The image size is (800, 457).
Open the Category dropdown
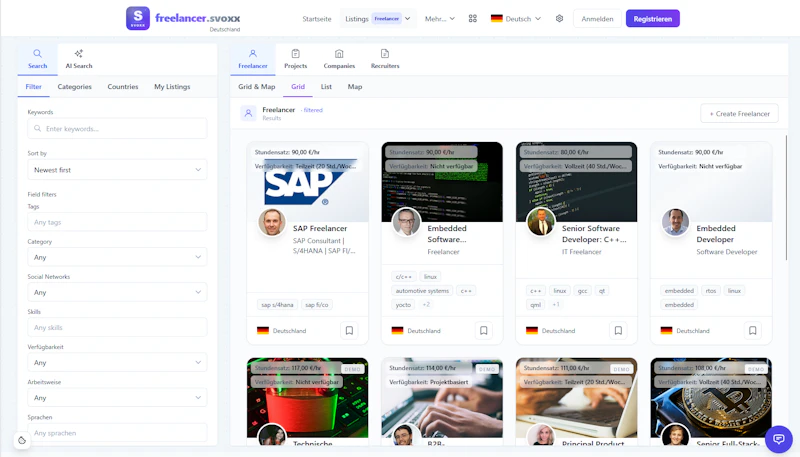point(117,257)
